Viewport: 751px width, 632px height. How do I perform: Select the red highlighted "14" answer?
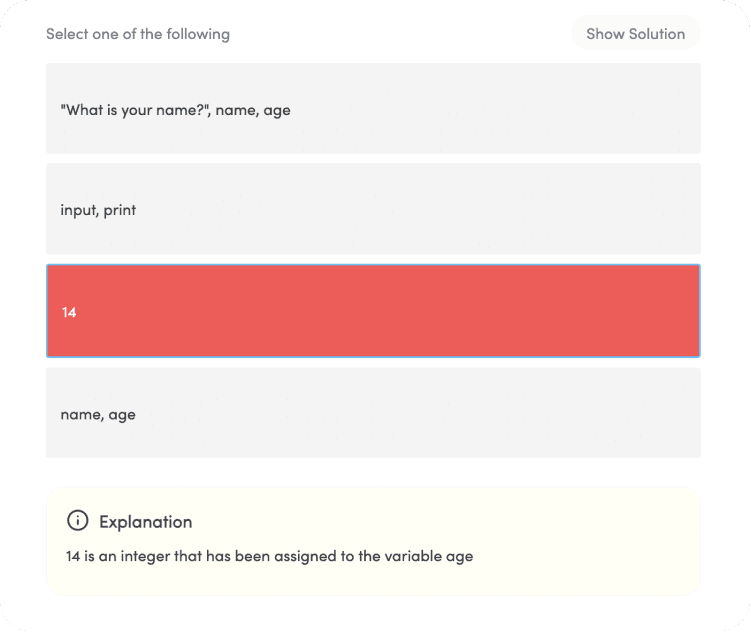pyautogui.click(x=373, y=311)
